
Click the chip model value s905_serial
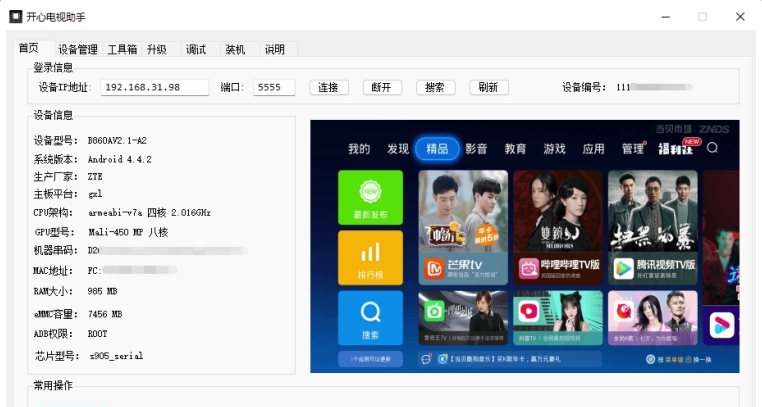pos(116,356)
